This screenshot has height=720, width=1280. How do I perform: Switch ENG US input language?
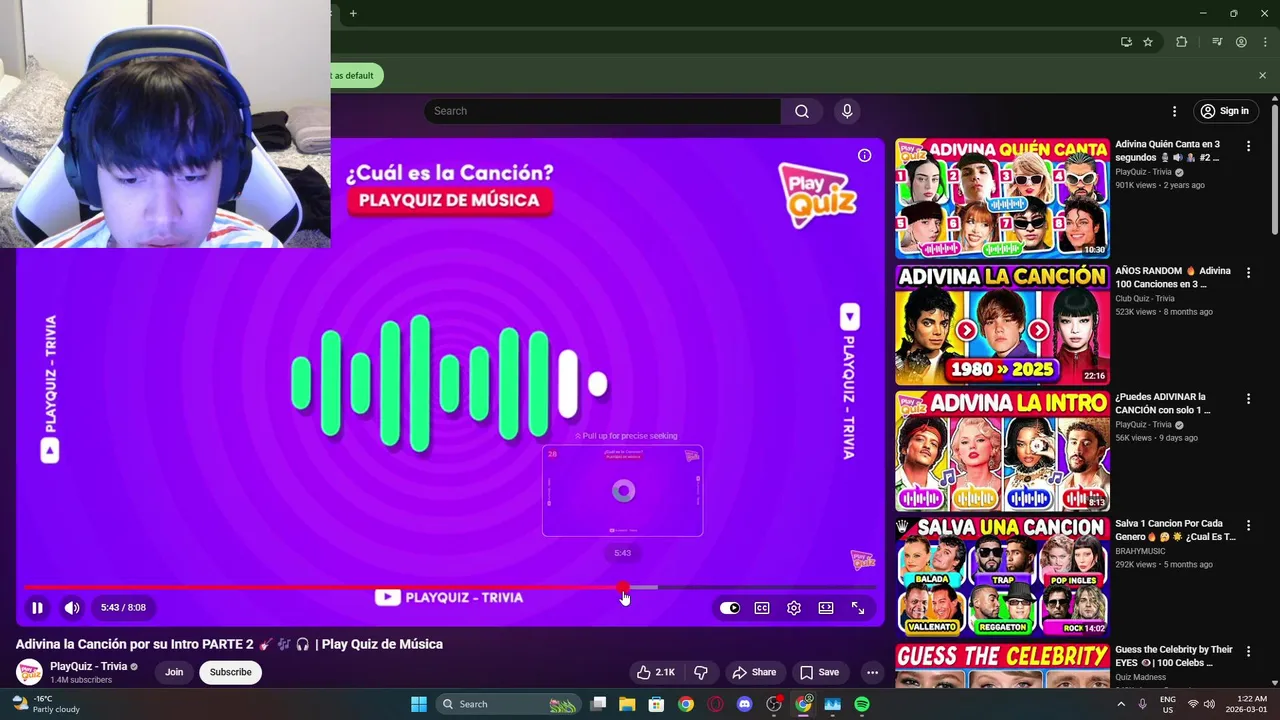pyautogui.click(x=1167, y=704)
